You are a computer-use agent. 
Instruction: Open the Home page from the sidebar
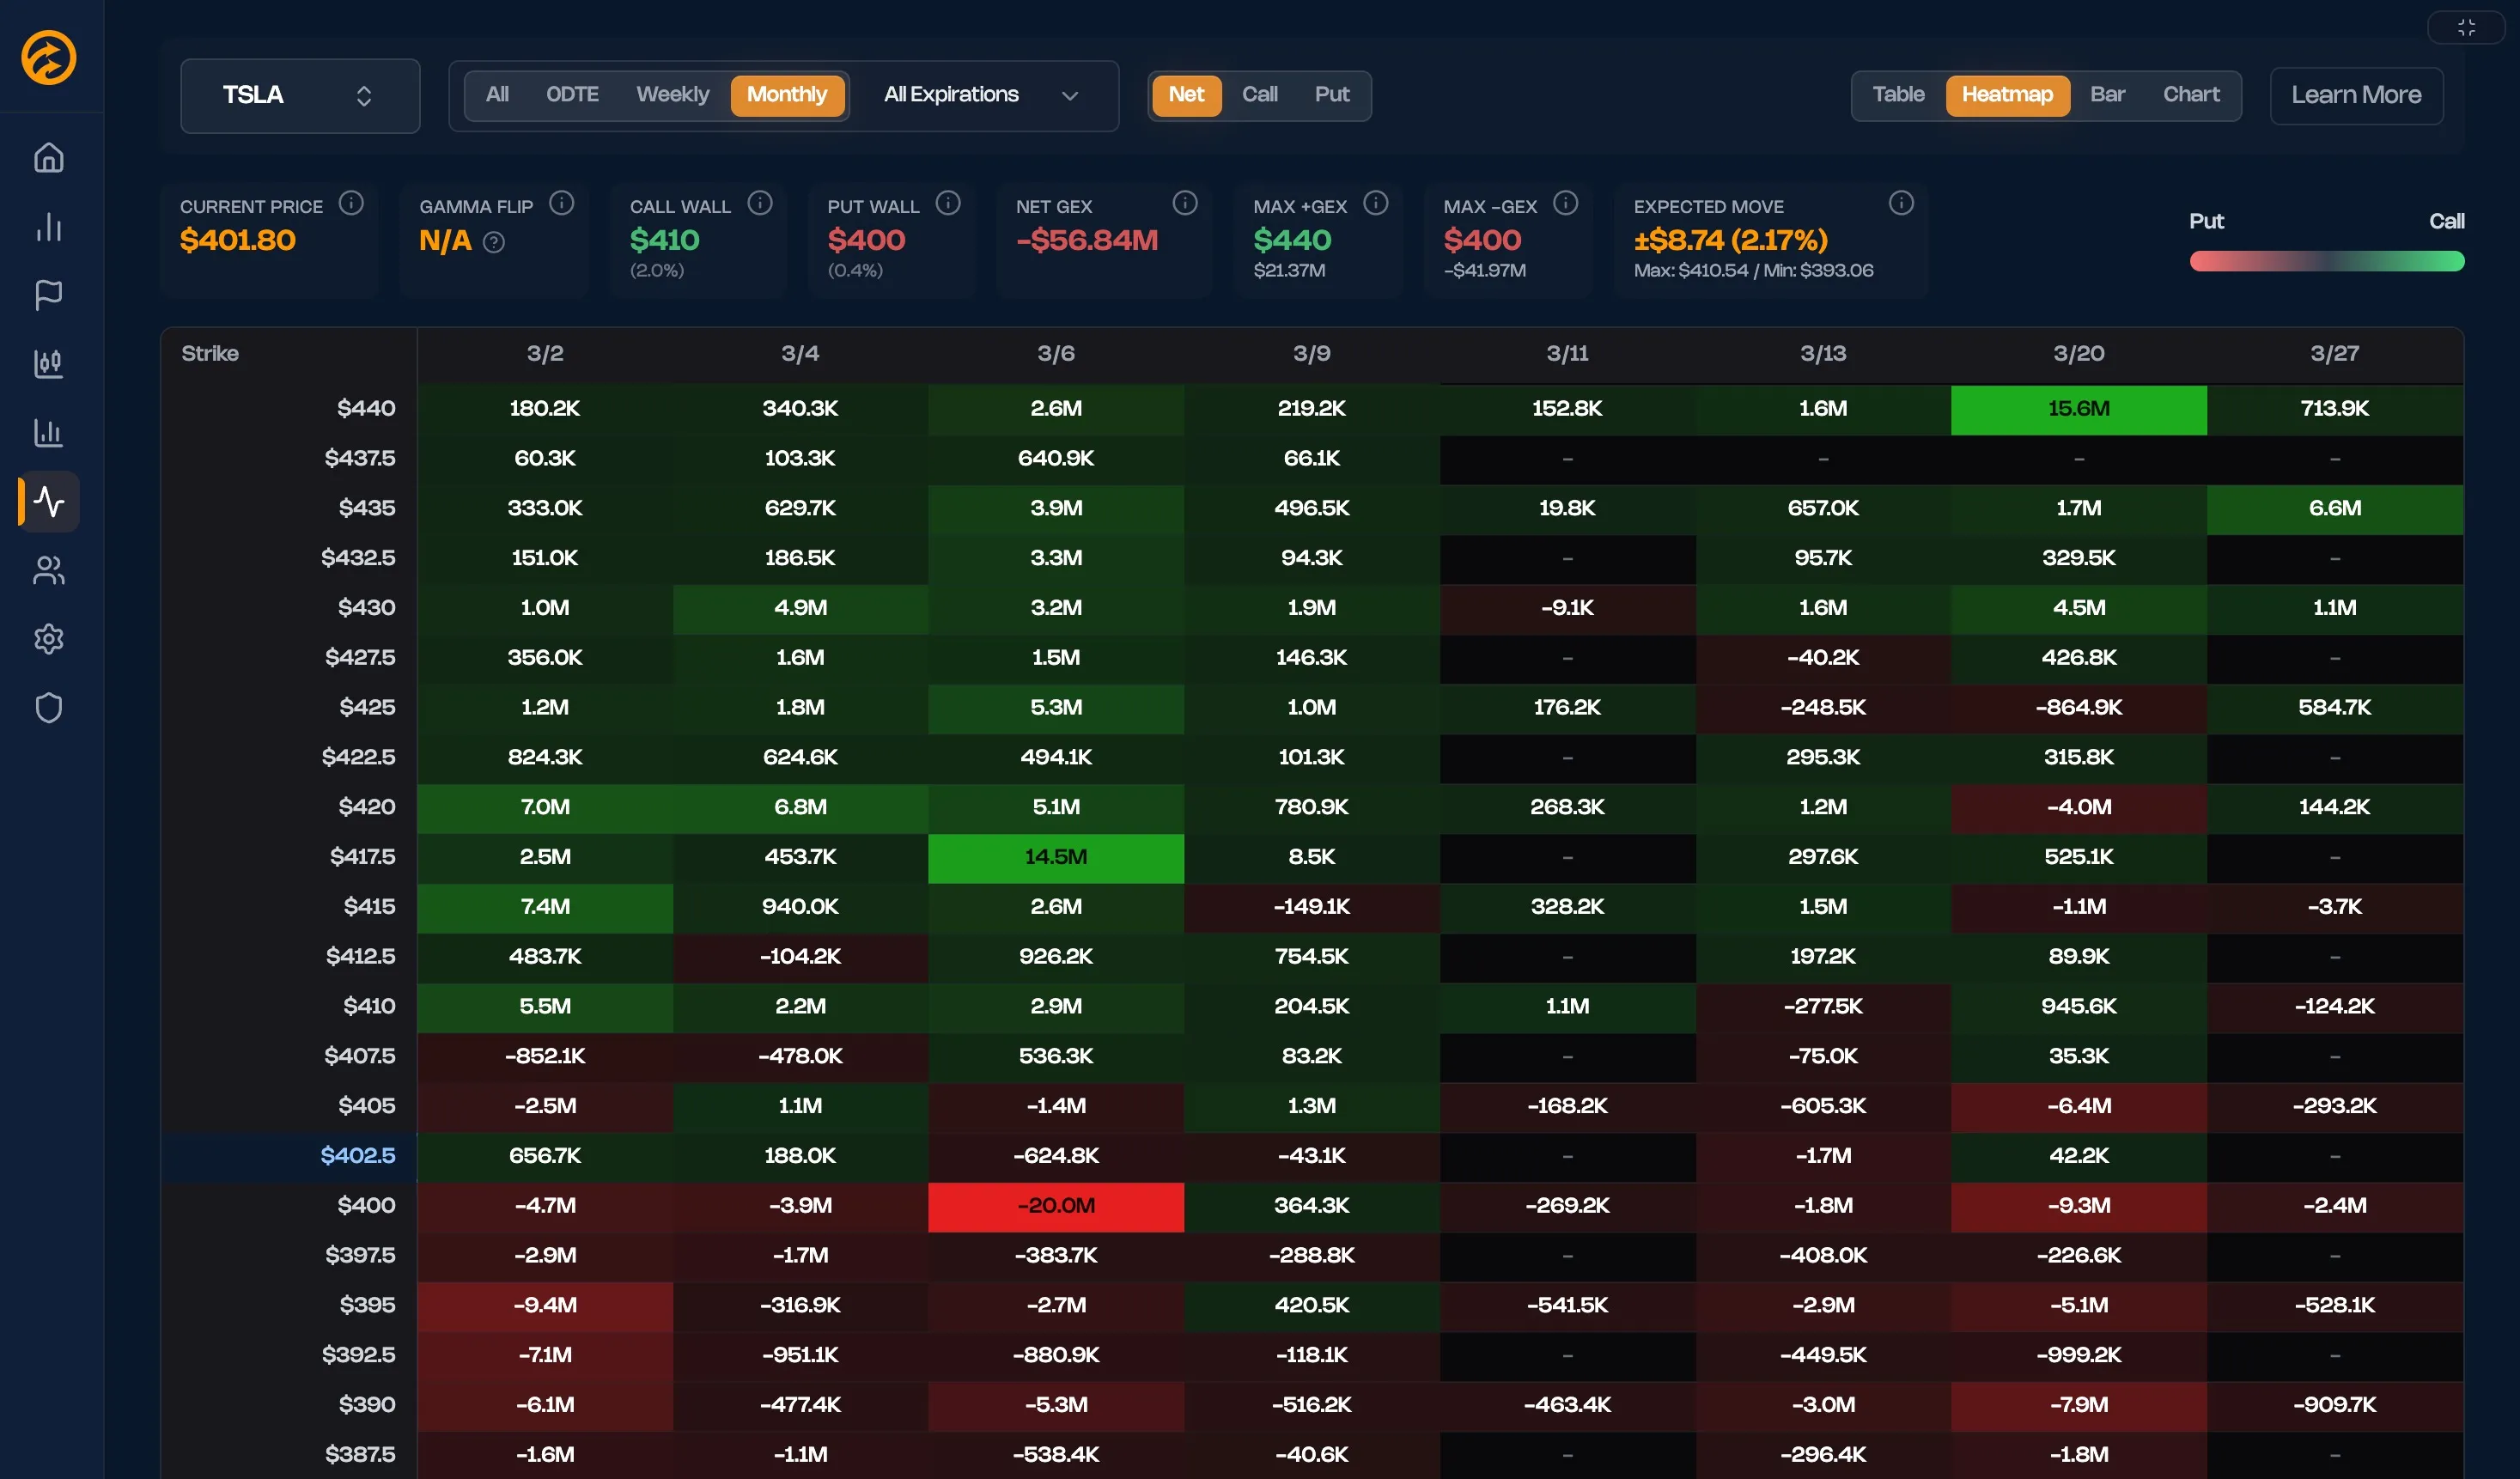tap(48, 157)
